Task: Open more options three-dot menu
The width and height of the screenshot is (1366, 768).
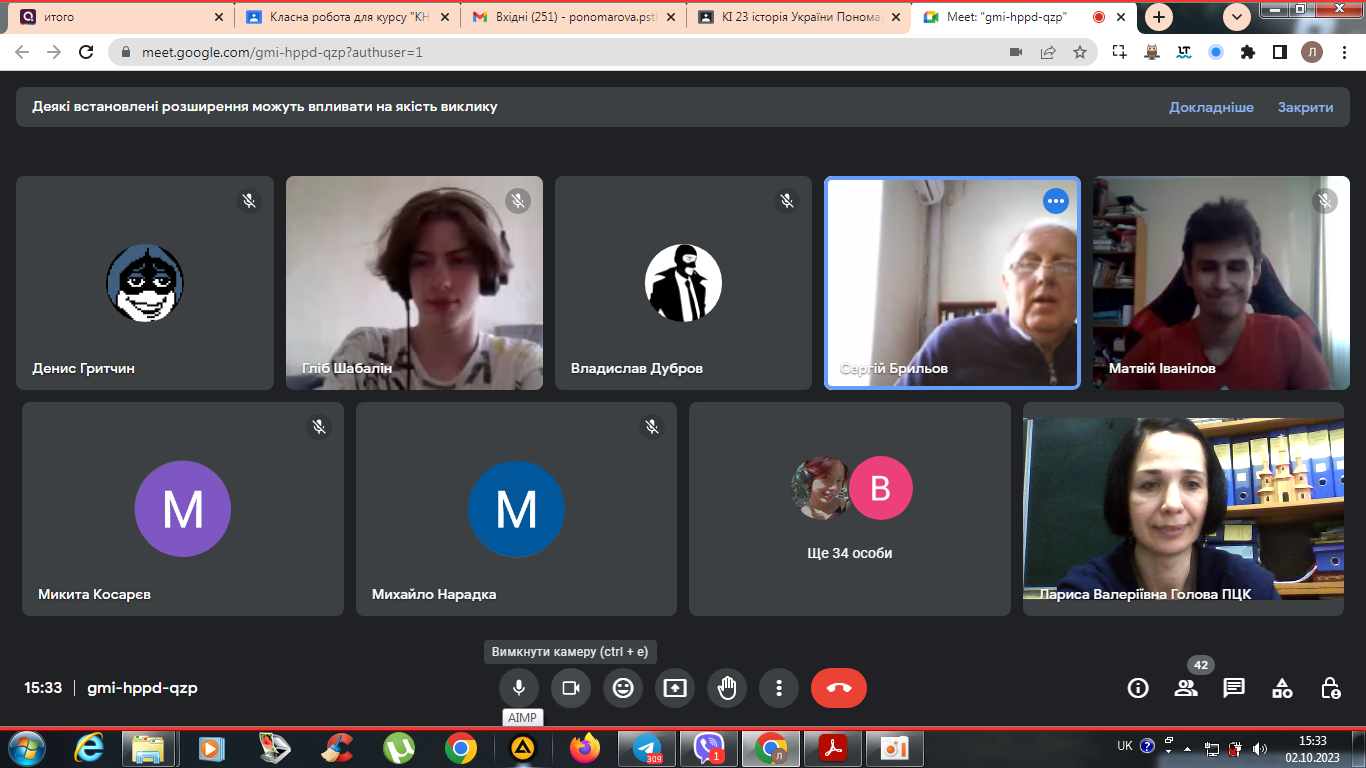Action: [x=779, y=688]
